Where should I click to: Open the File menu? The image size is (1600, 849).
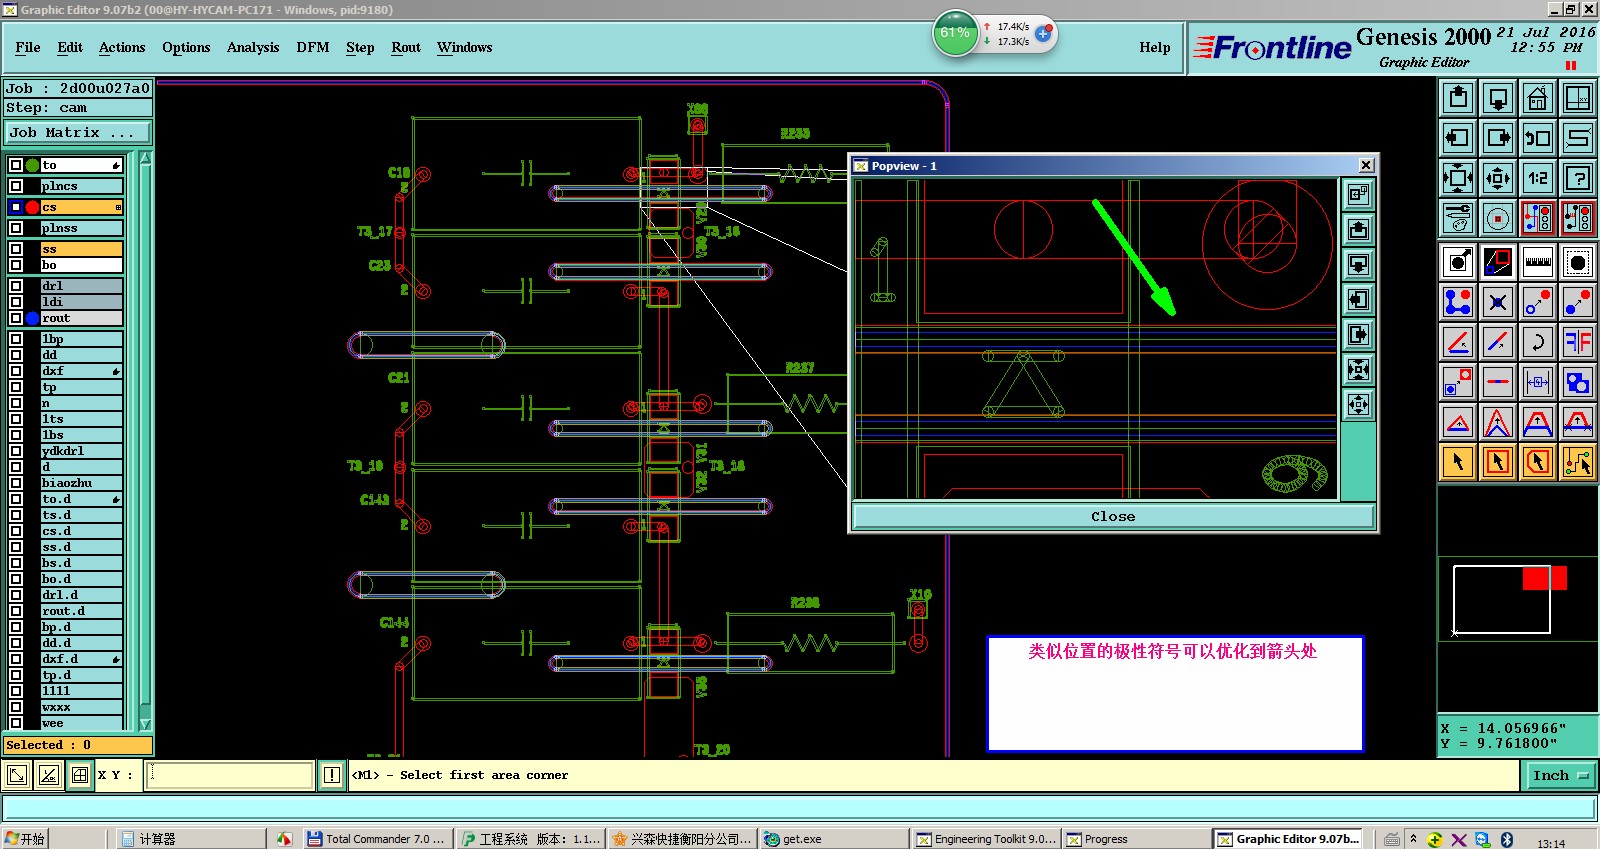(28, 47)
